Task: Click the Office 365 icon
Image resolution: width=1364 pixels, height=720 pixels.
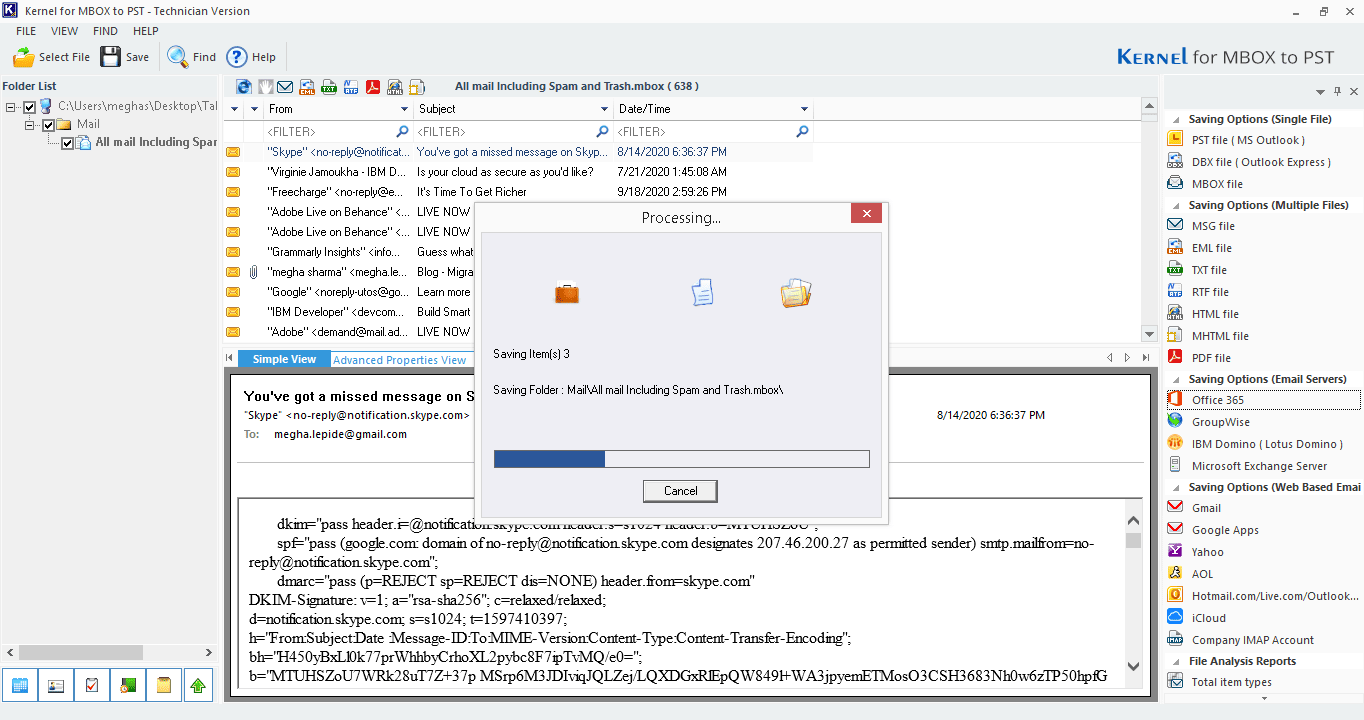Action: coord(1176,400)
